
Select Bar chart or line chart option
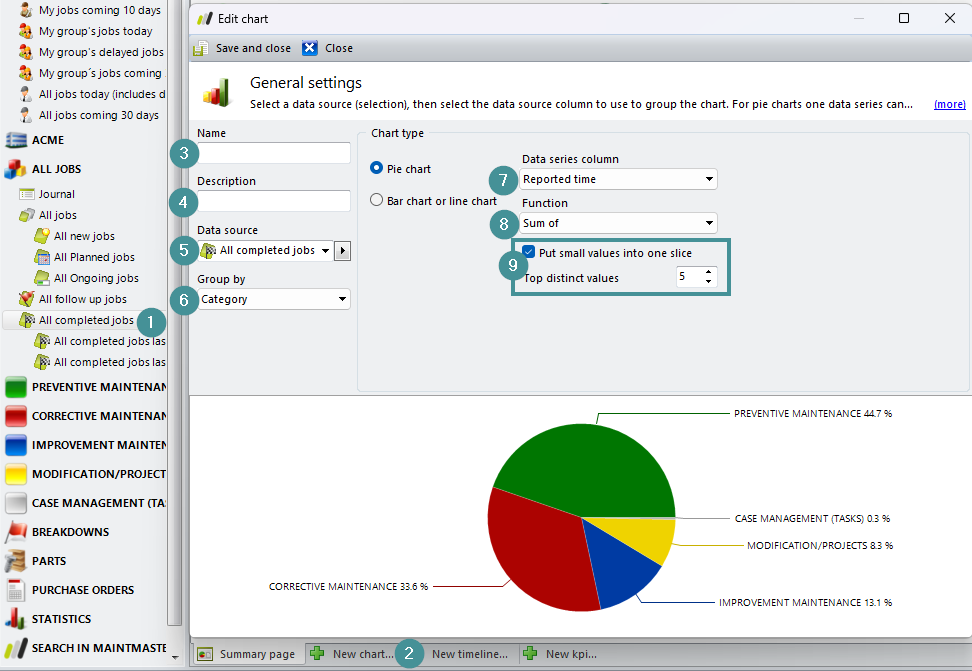[x=377, y=200]
